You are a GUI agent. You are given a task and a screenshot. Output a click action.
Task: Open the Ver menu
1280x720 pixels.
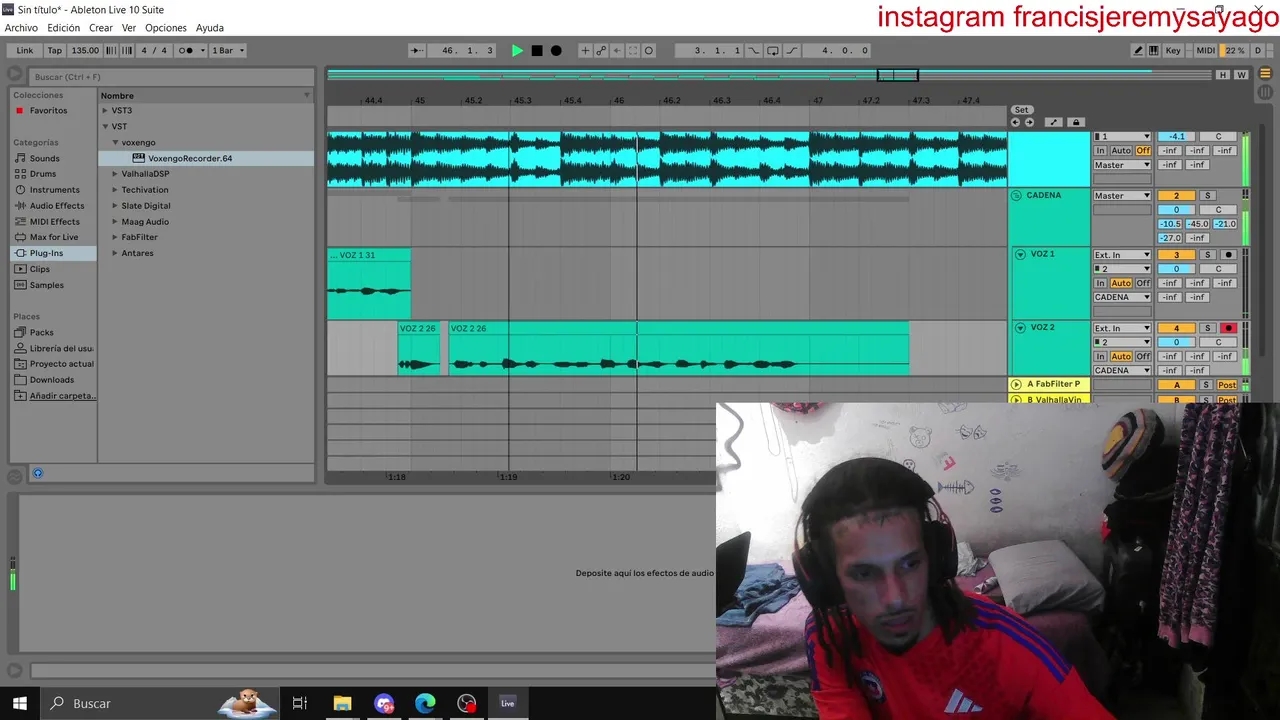[129, 28]
